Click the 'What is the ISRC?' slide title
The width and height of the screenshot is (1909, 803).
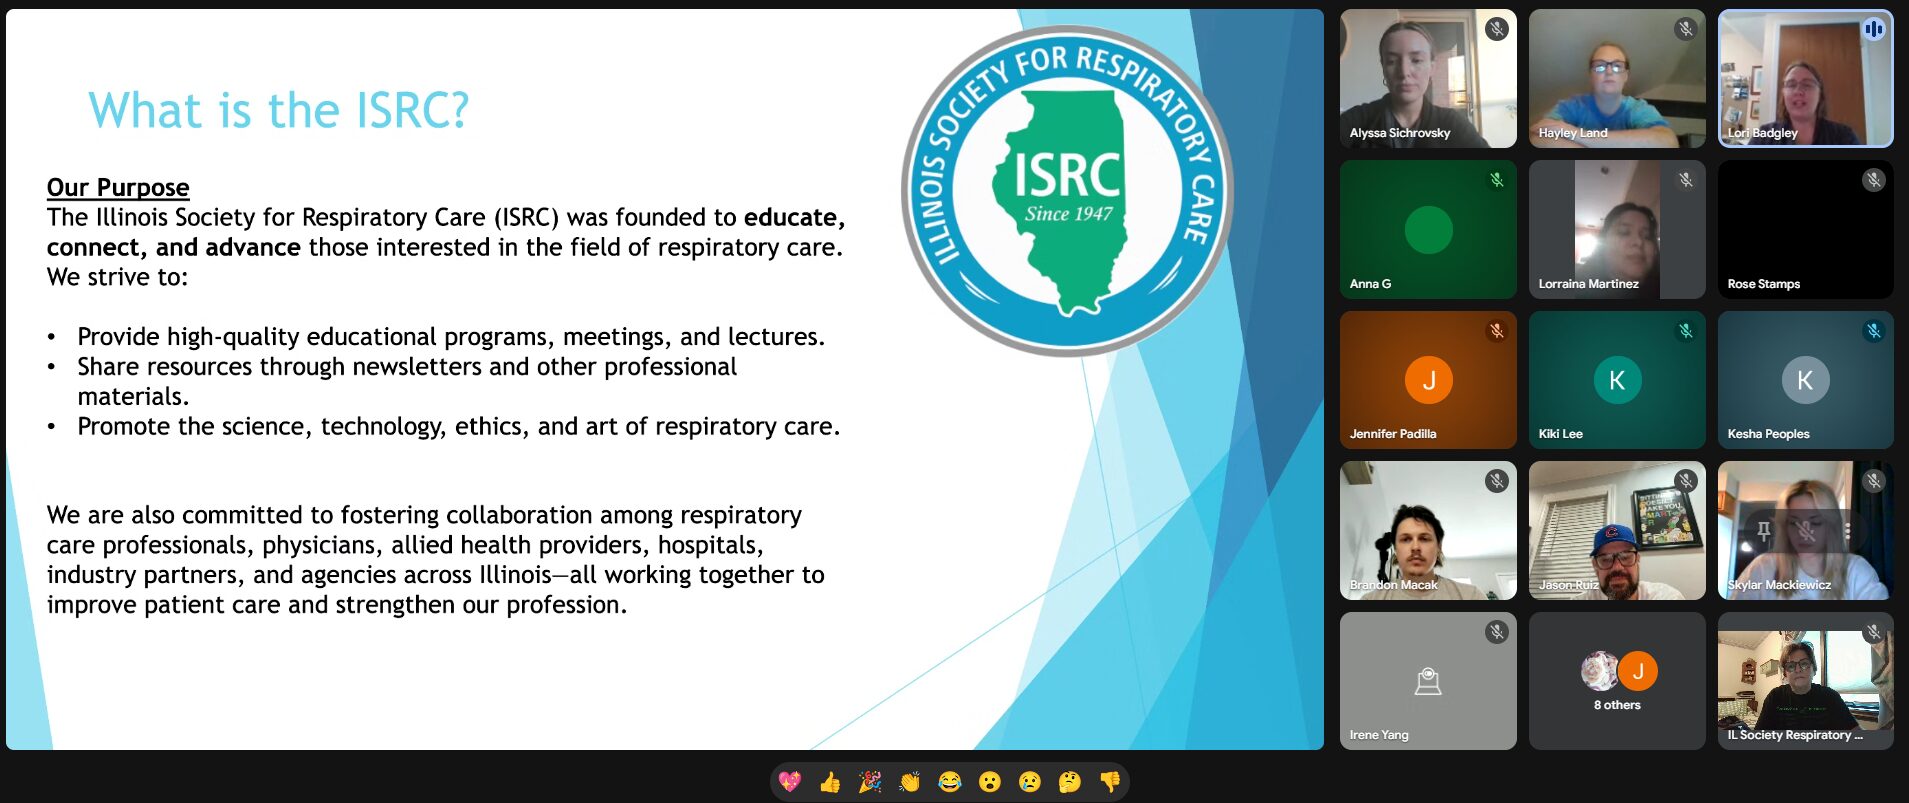(278, 110)
